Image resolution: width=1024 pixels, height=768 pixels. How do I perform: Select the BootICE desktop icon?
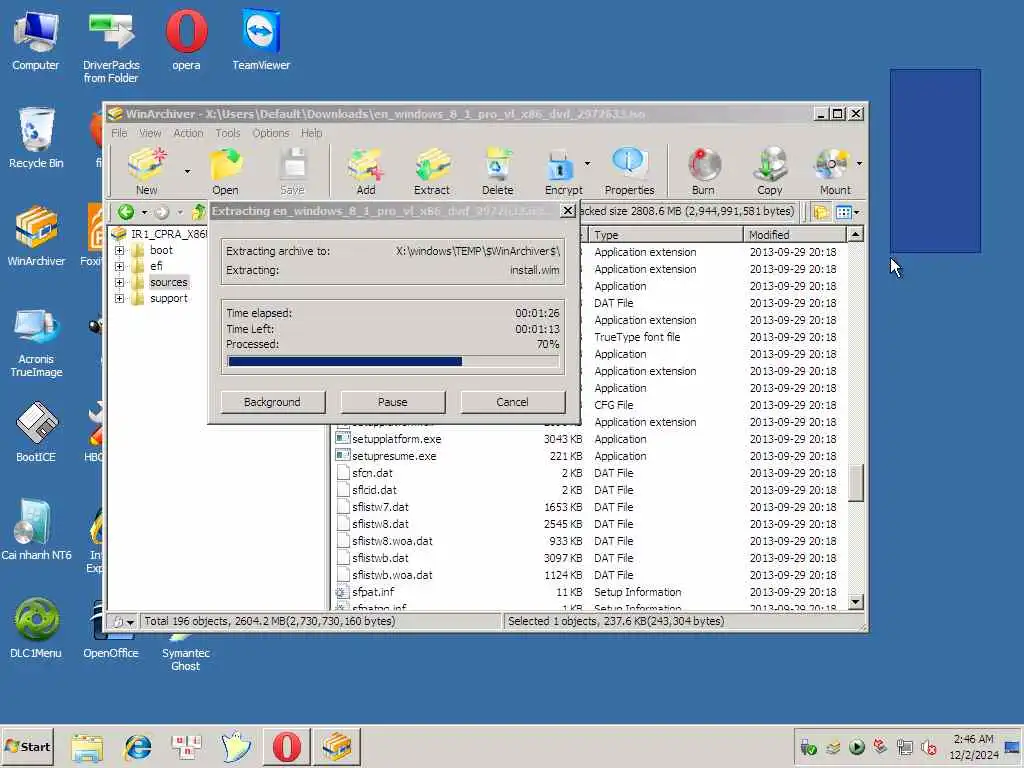pos(36,432)
